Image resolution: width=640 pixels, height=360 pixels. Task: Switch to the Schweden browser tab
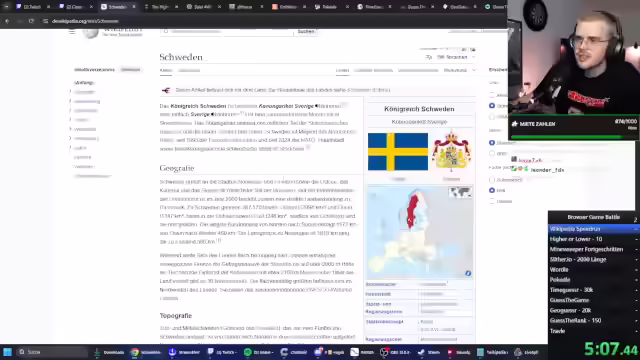(x=118, y=7)
